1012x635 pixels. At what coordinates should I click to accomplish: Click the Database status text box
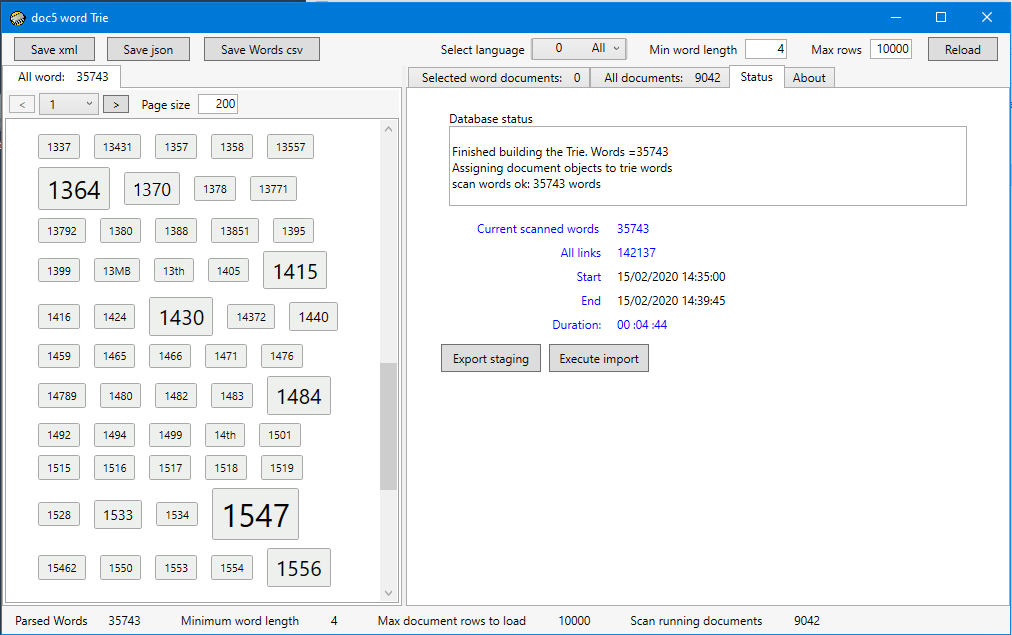pos(707,166)
